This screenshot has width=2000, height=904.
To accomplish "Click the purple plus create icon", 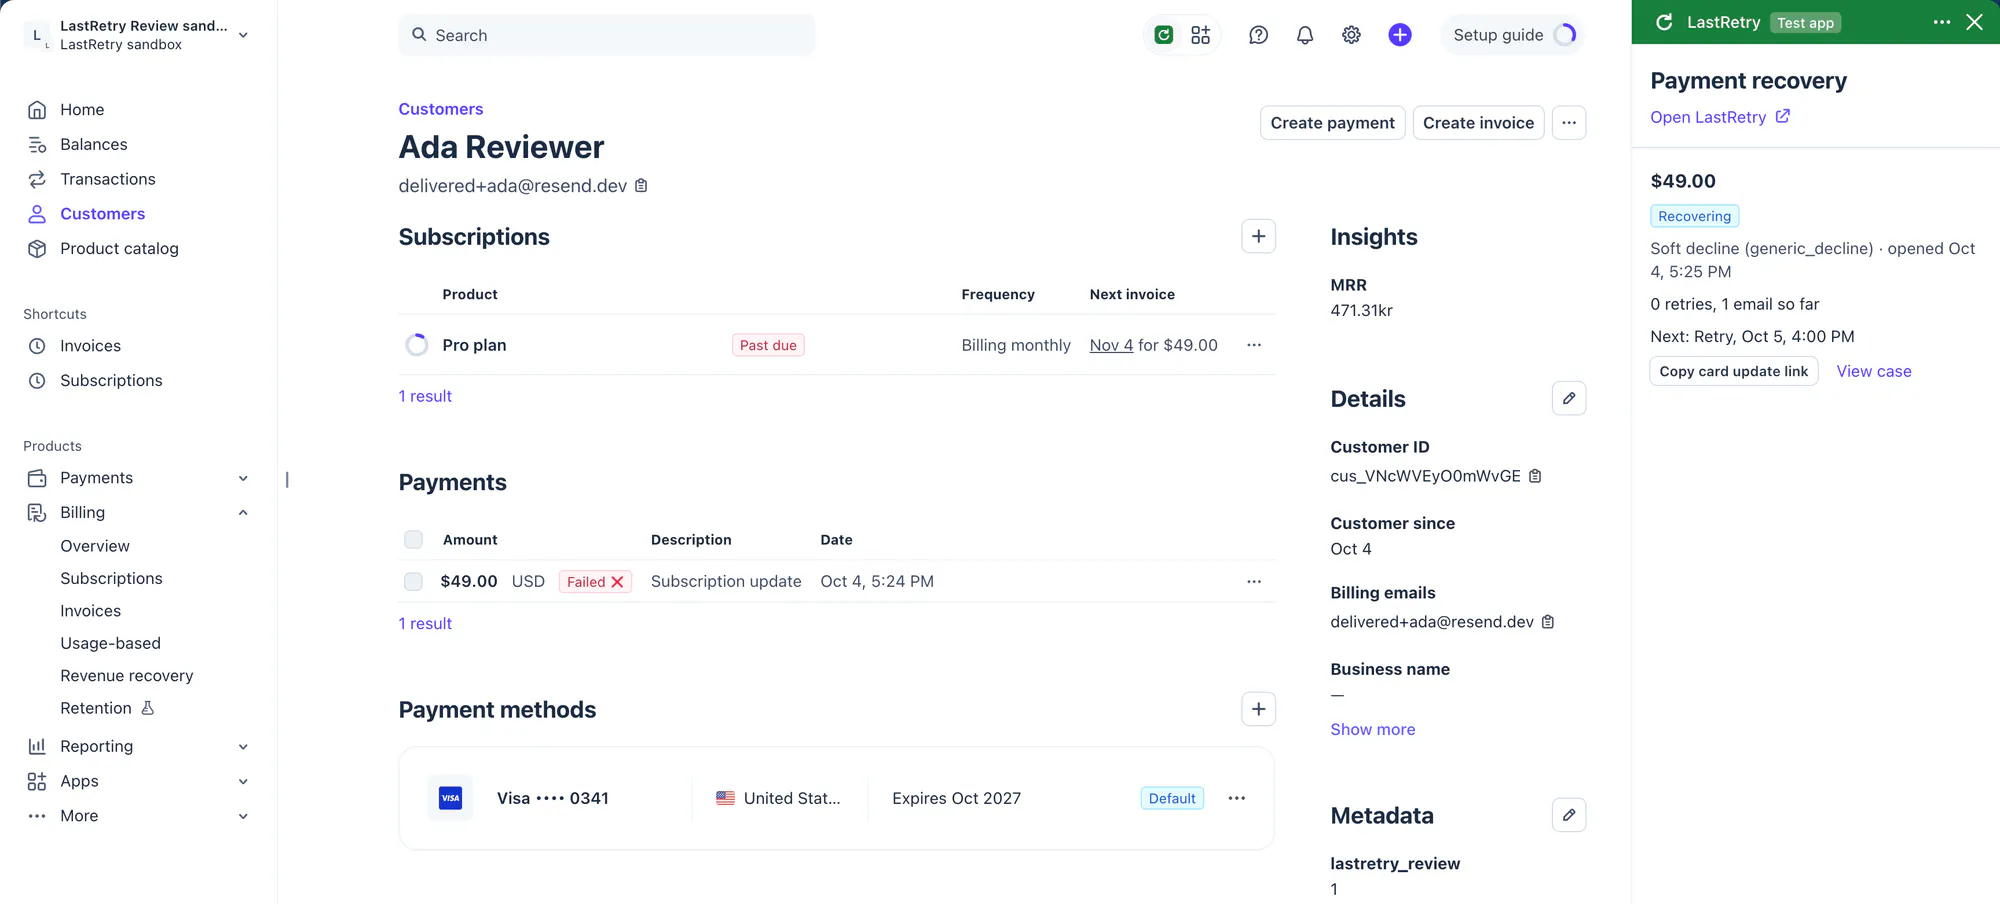I will point(1400,35).
